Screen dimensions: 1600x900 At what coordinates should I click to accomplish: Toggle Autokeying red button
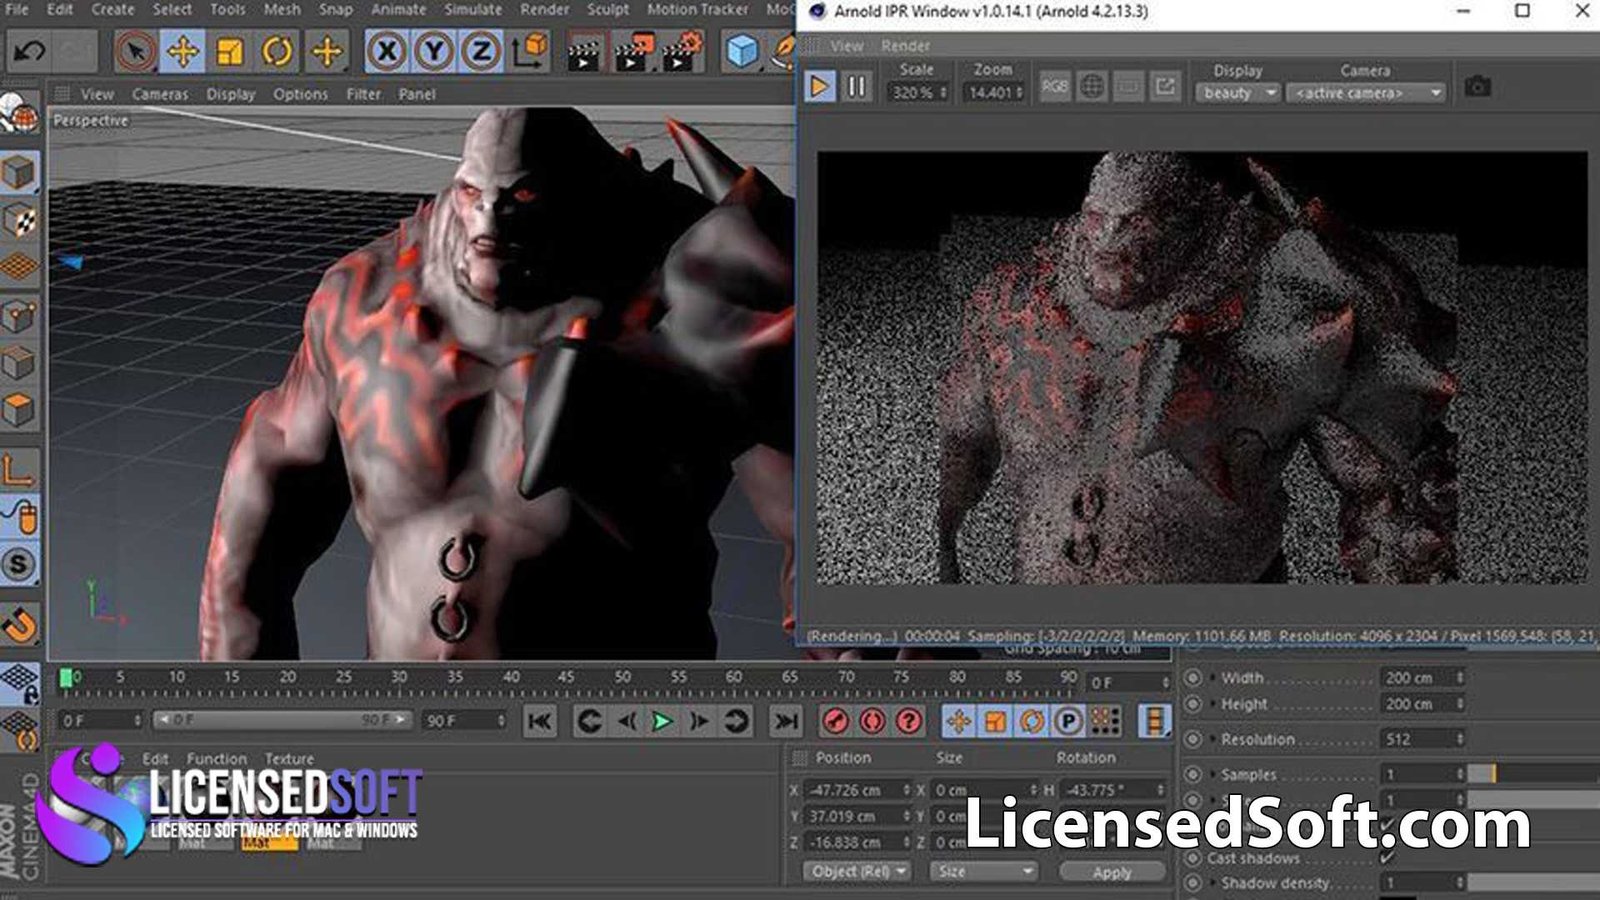pyautogui.click(x=872, y=721)
